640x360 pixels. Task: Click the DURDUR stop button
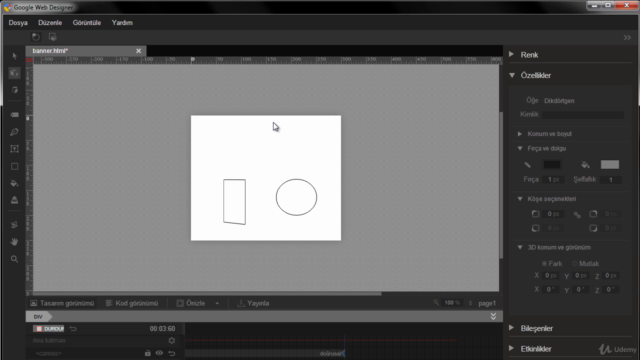(49, 329)
